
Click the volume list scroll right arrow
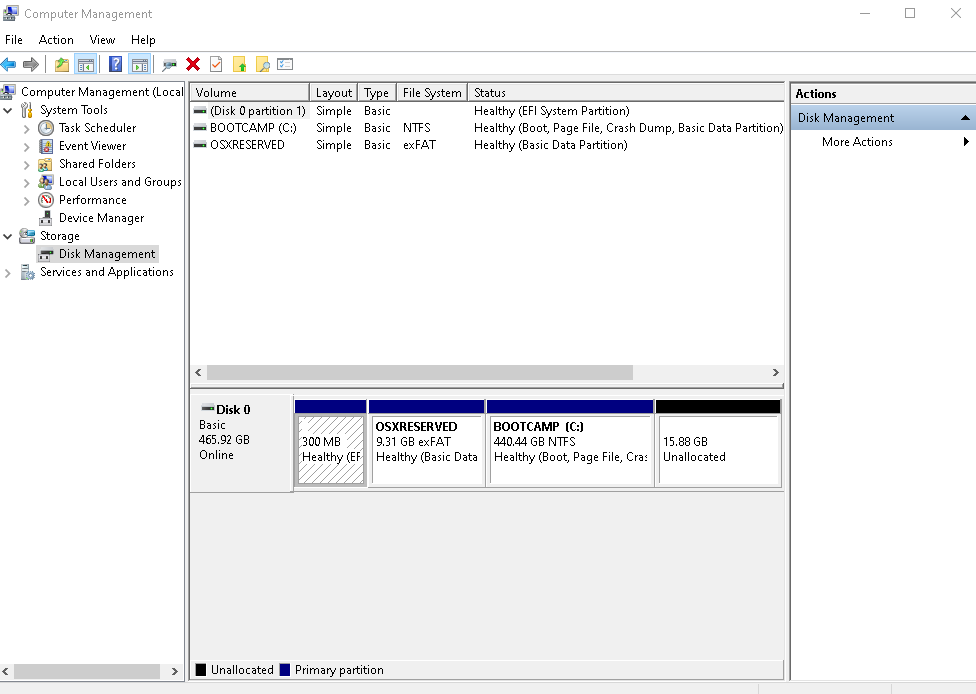tap(776, 372)
